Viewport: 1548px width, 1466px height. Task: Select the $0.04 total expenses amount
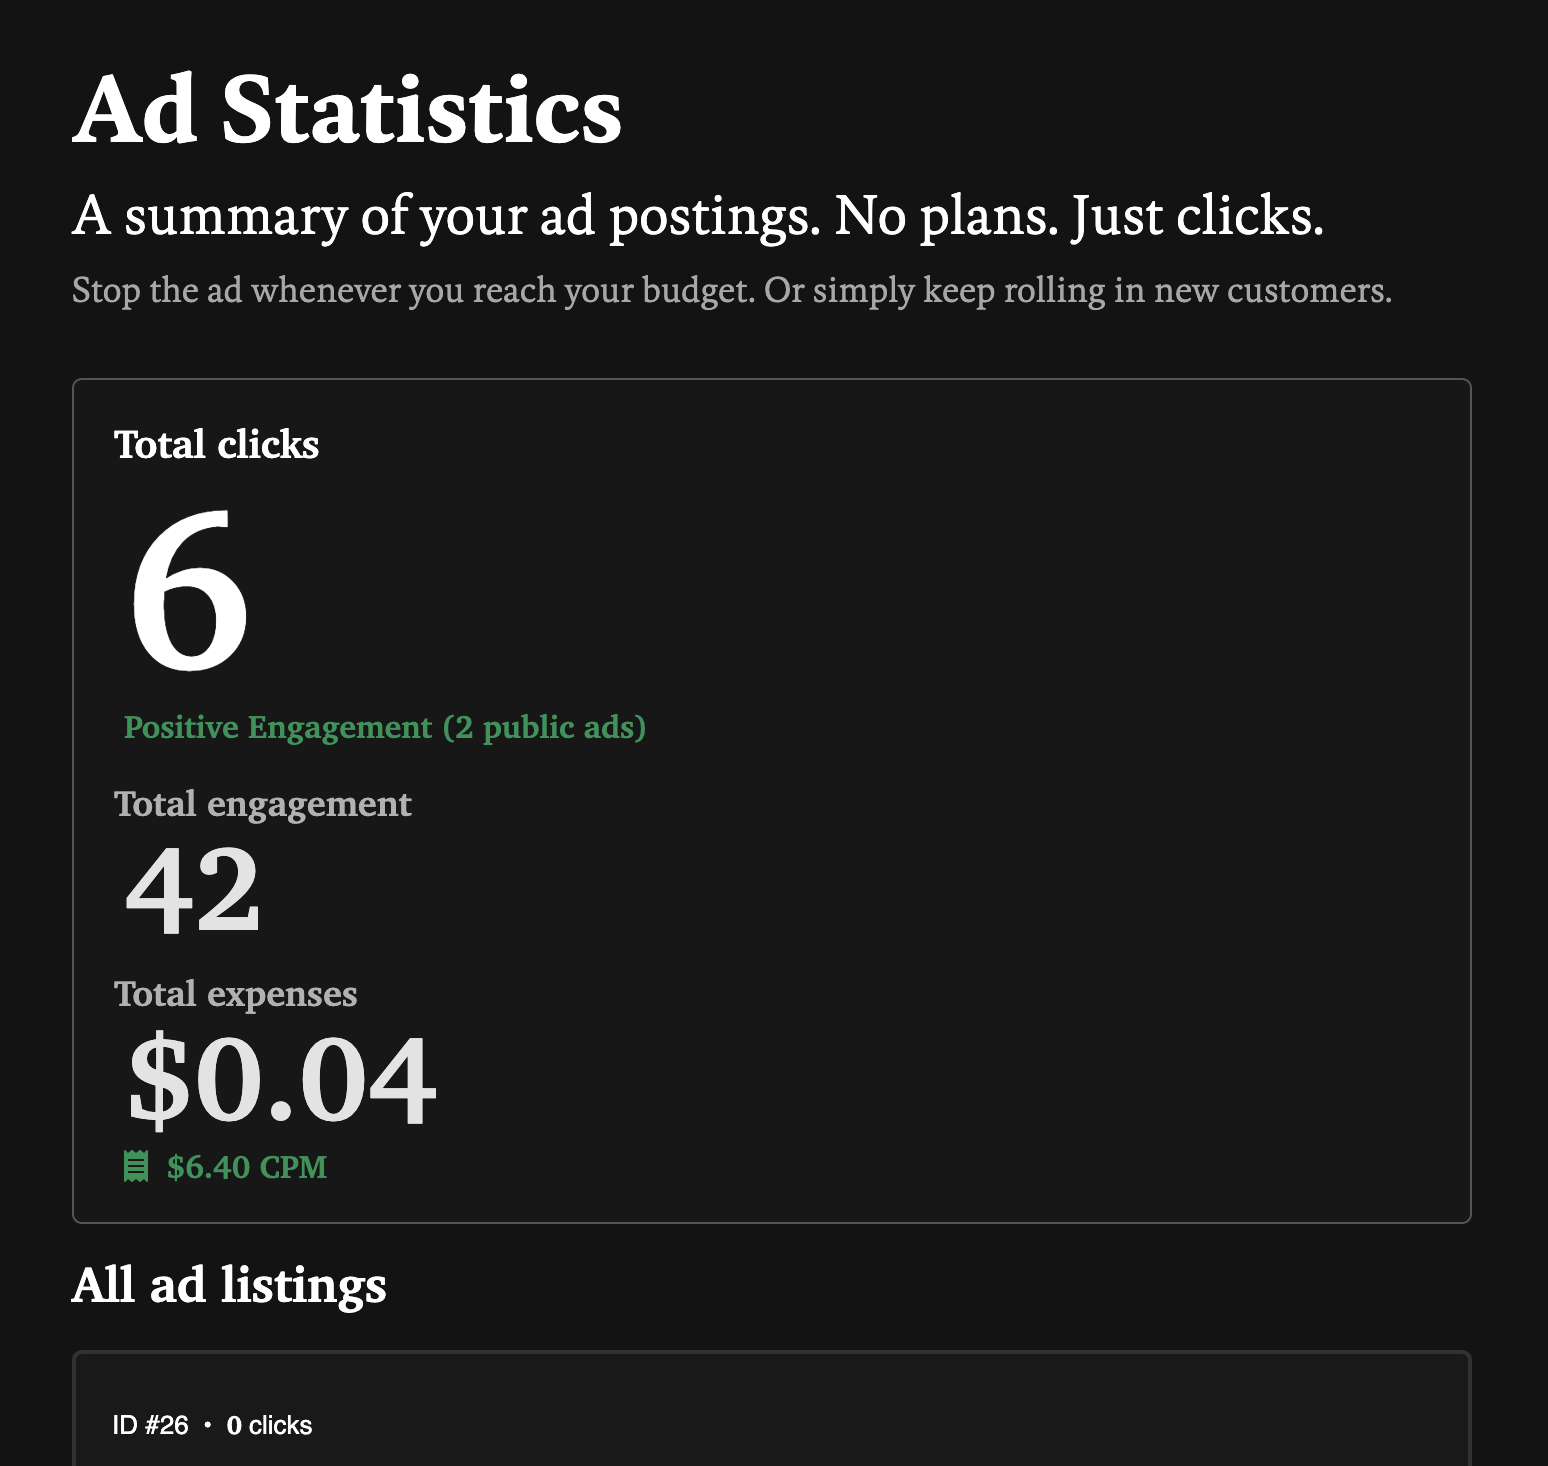click(282, 1080)
